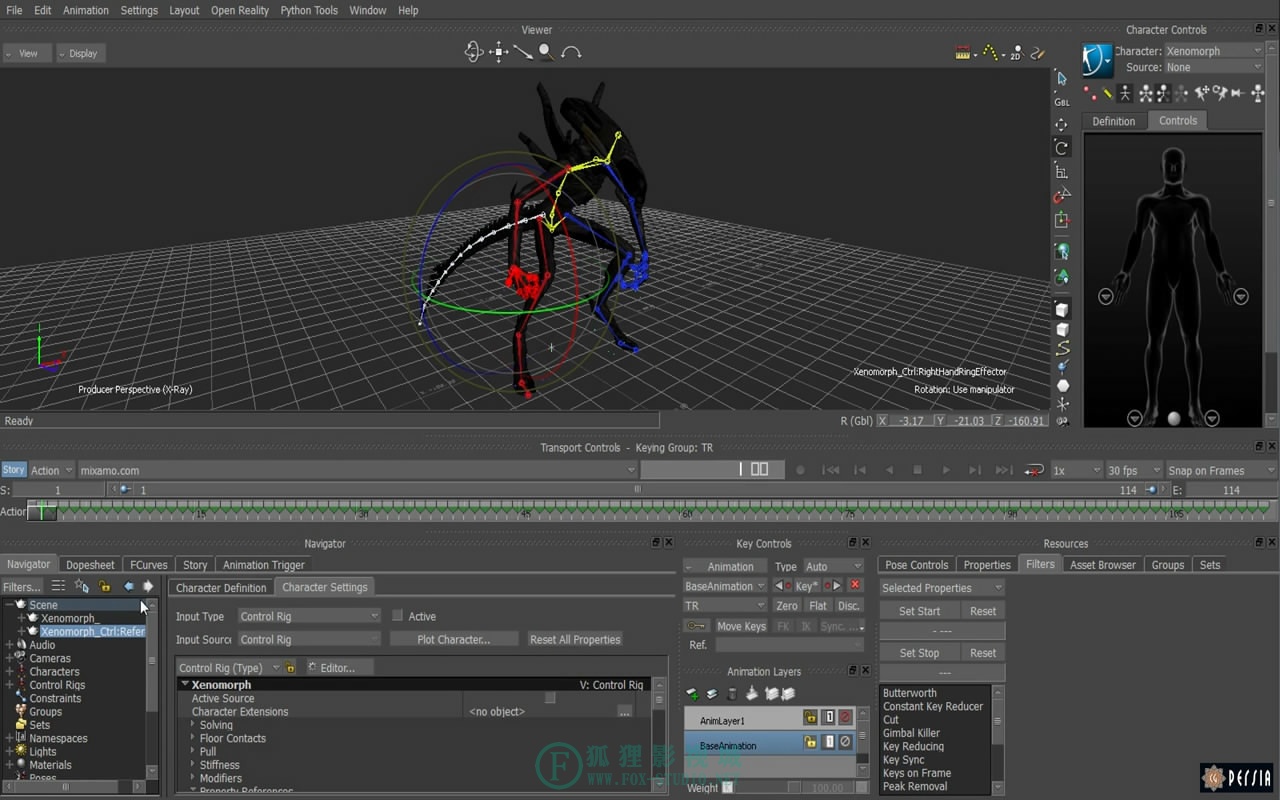Open Key Controls Type Auto dropdown
The height and width of the screenshot is (800, 1280).
click(833, 566)
